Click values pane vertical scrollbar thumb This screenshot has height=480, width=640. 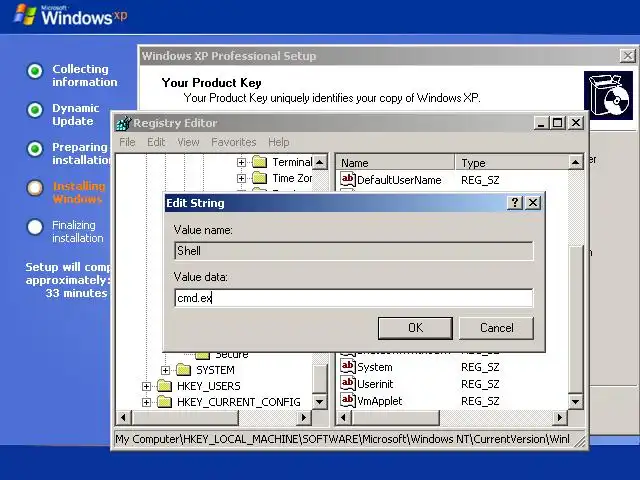576,319
